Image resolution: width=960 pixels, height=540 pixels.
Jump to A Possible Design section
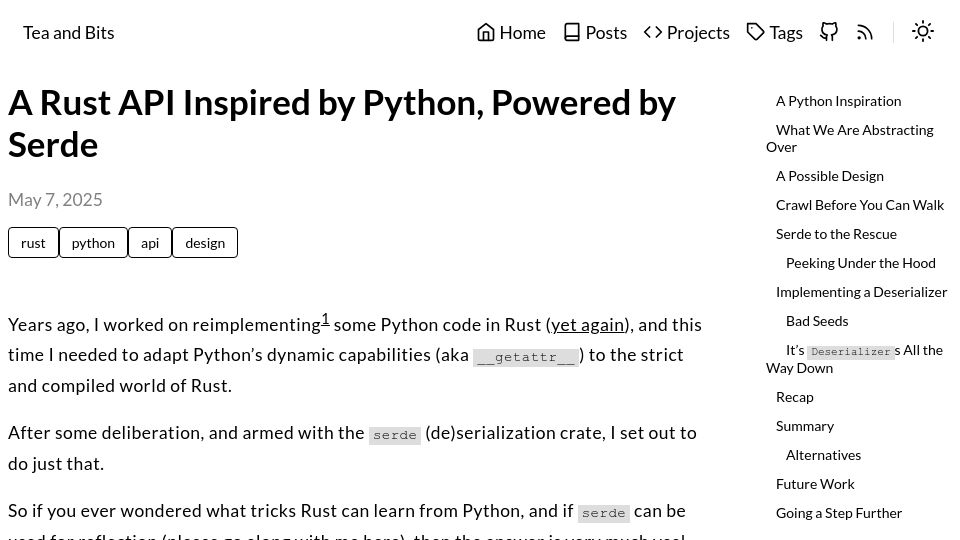point(830,176)
